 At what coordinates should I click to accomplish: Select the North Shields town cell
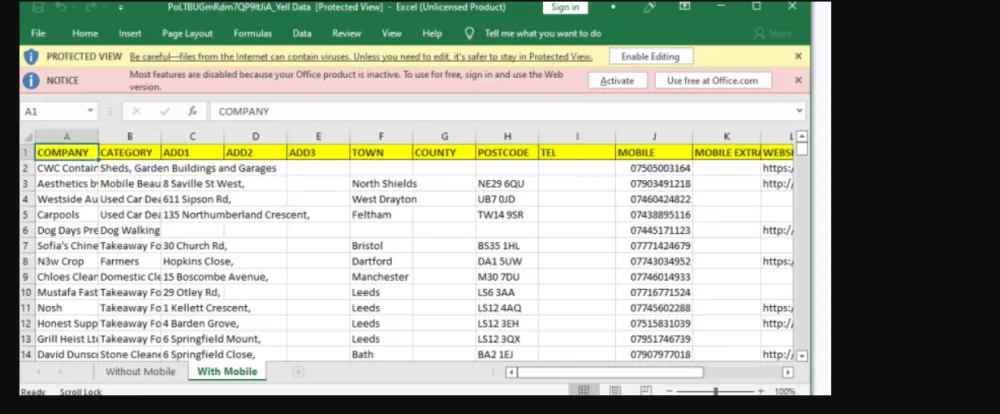(x=381, y=184)
